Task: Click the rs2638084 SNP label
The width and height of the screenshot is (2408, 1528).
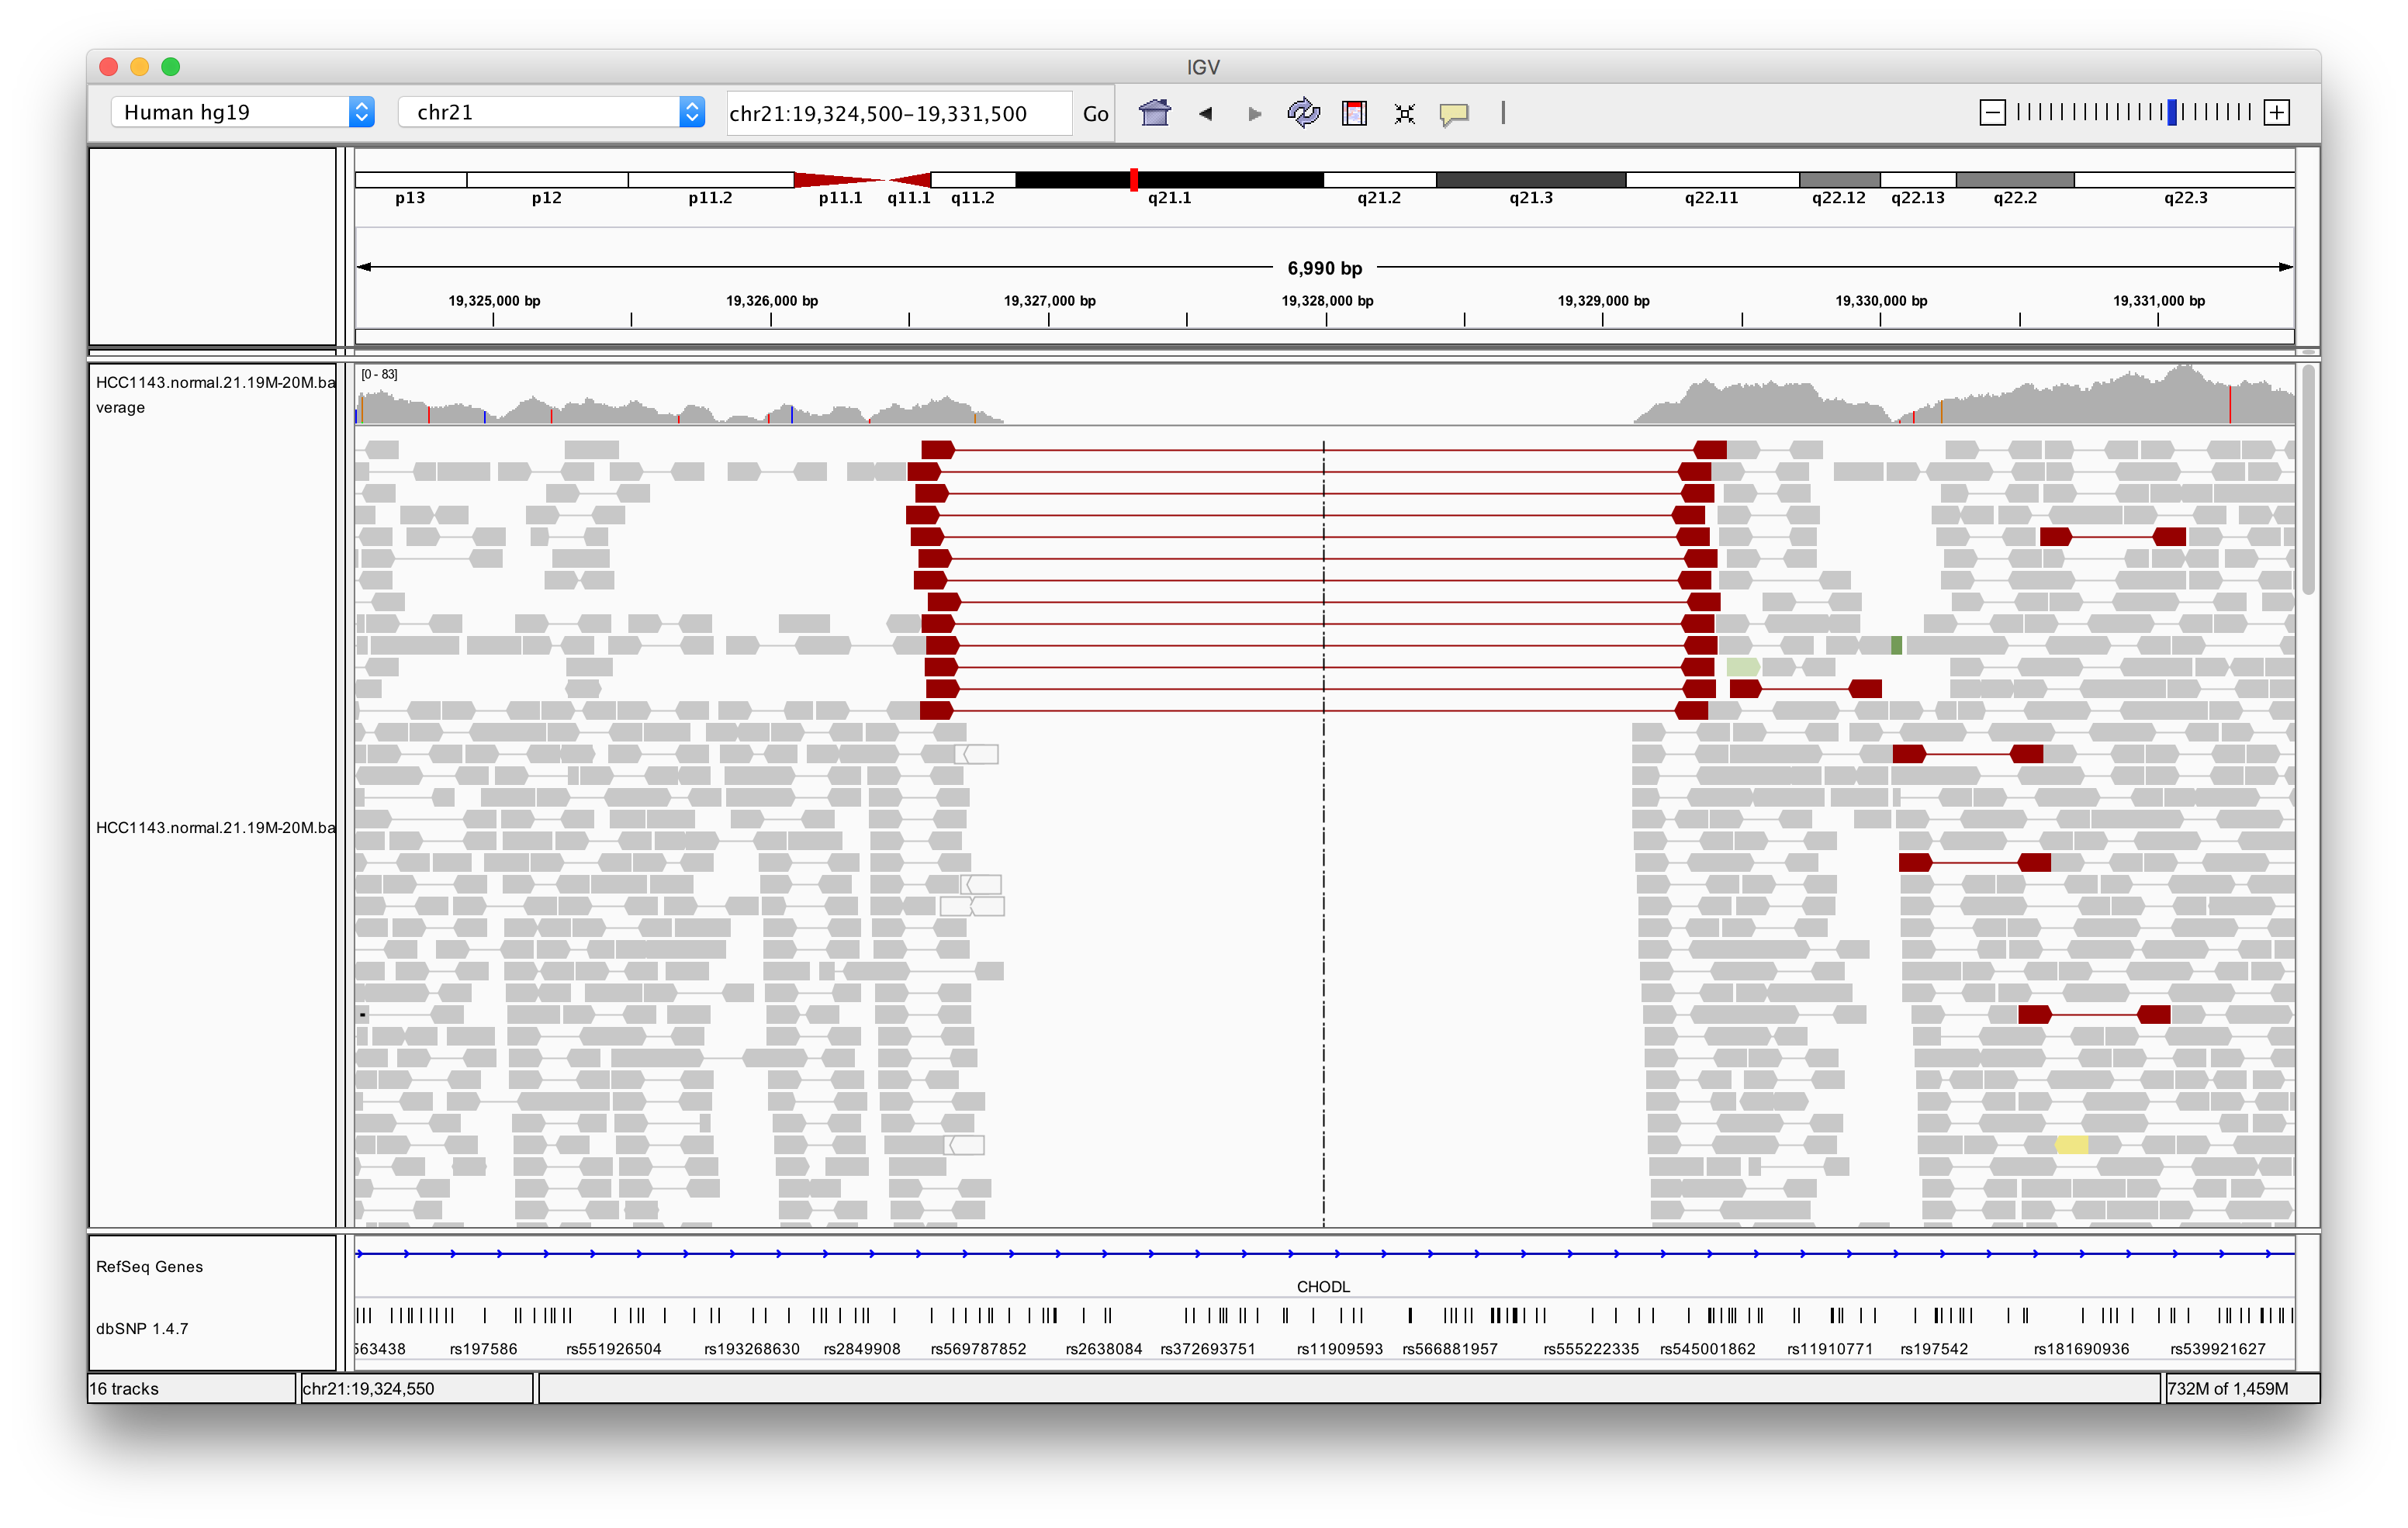Action: point(1103,1348)
